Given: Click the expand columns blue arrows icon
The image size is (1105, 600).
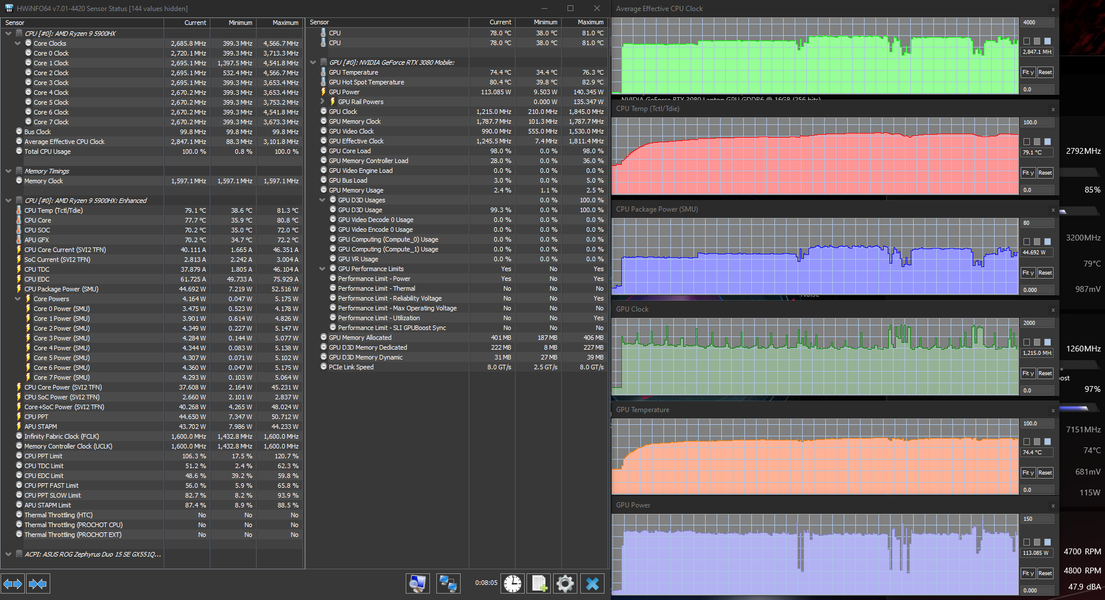Looking at the screenshot, I should coord(13,584).
